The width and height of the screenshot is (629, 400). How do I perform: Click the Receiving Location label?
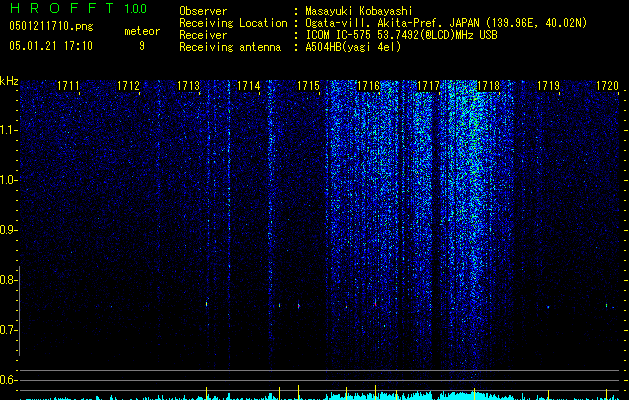pos(233,23)
